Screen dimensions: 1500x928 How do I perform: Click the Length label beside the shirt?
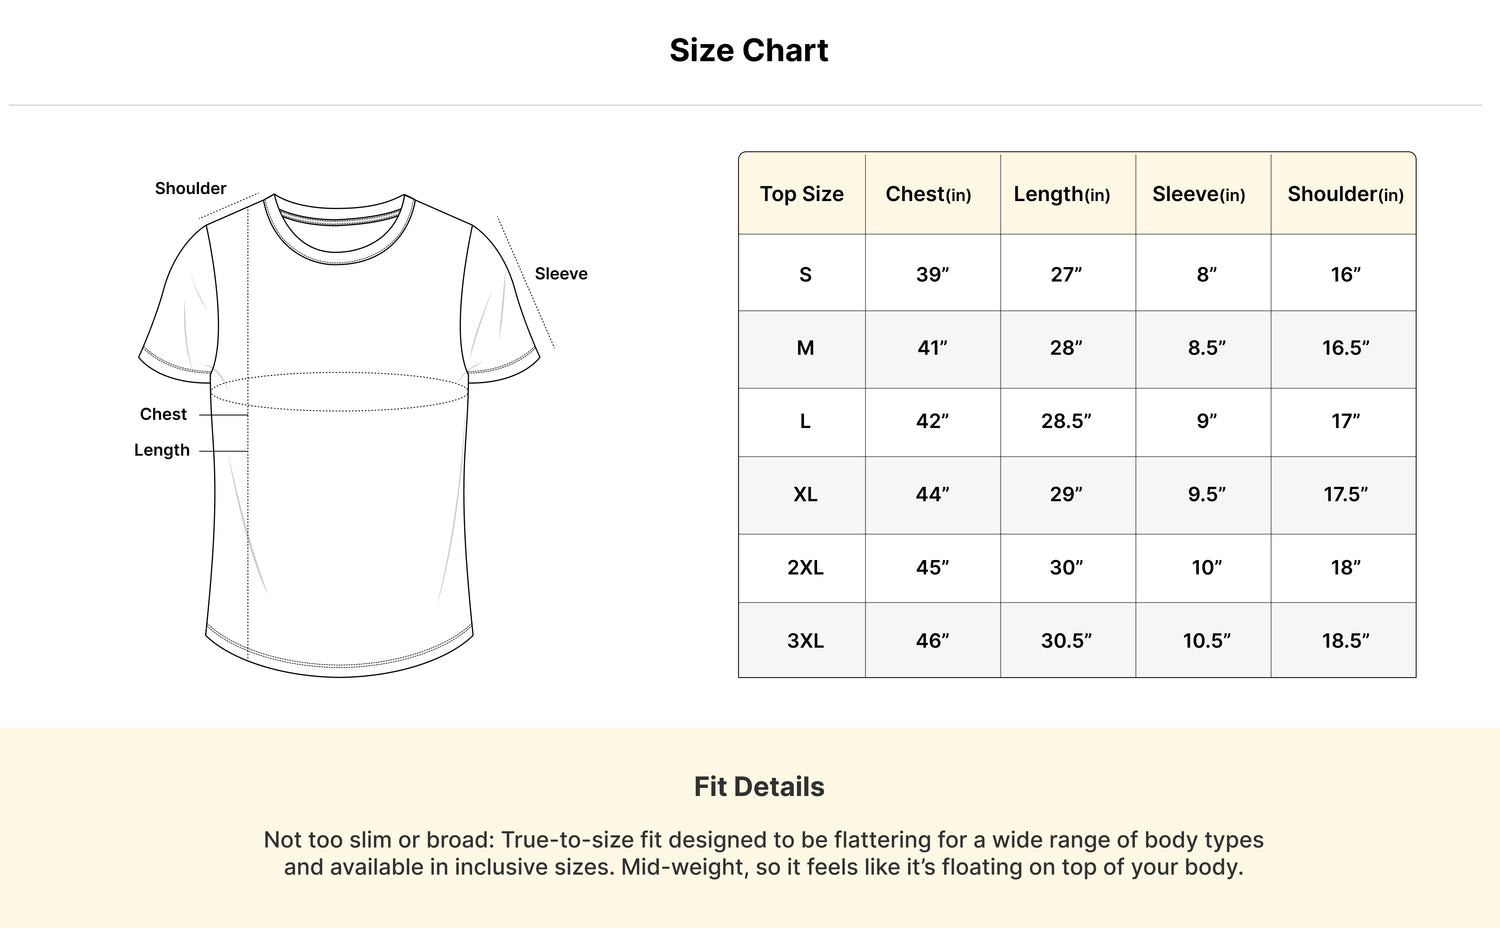click(162, 450)
